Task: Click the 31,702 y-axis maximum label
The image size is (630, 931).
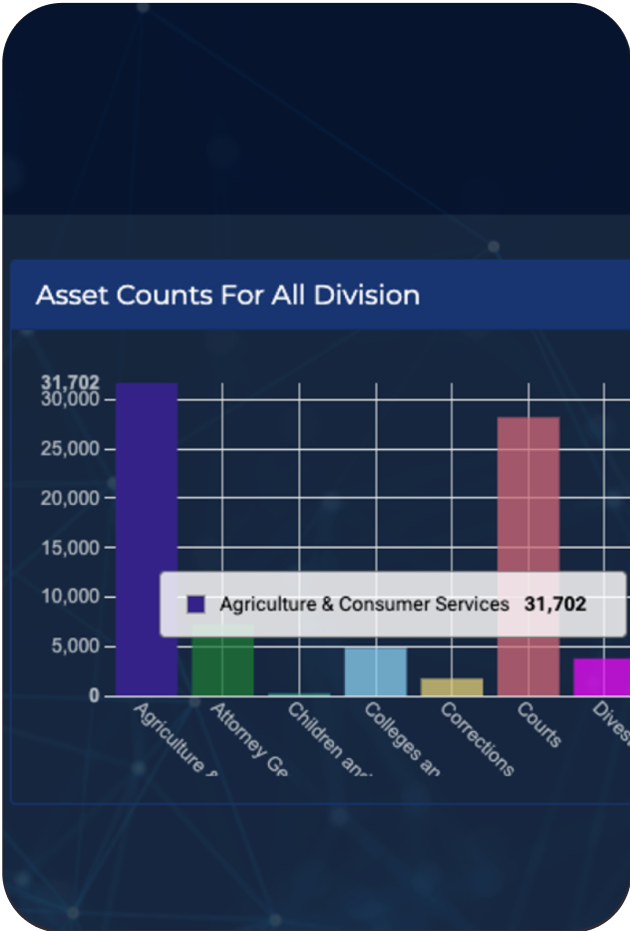Action: coord(70,382)
